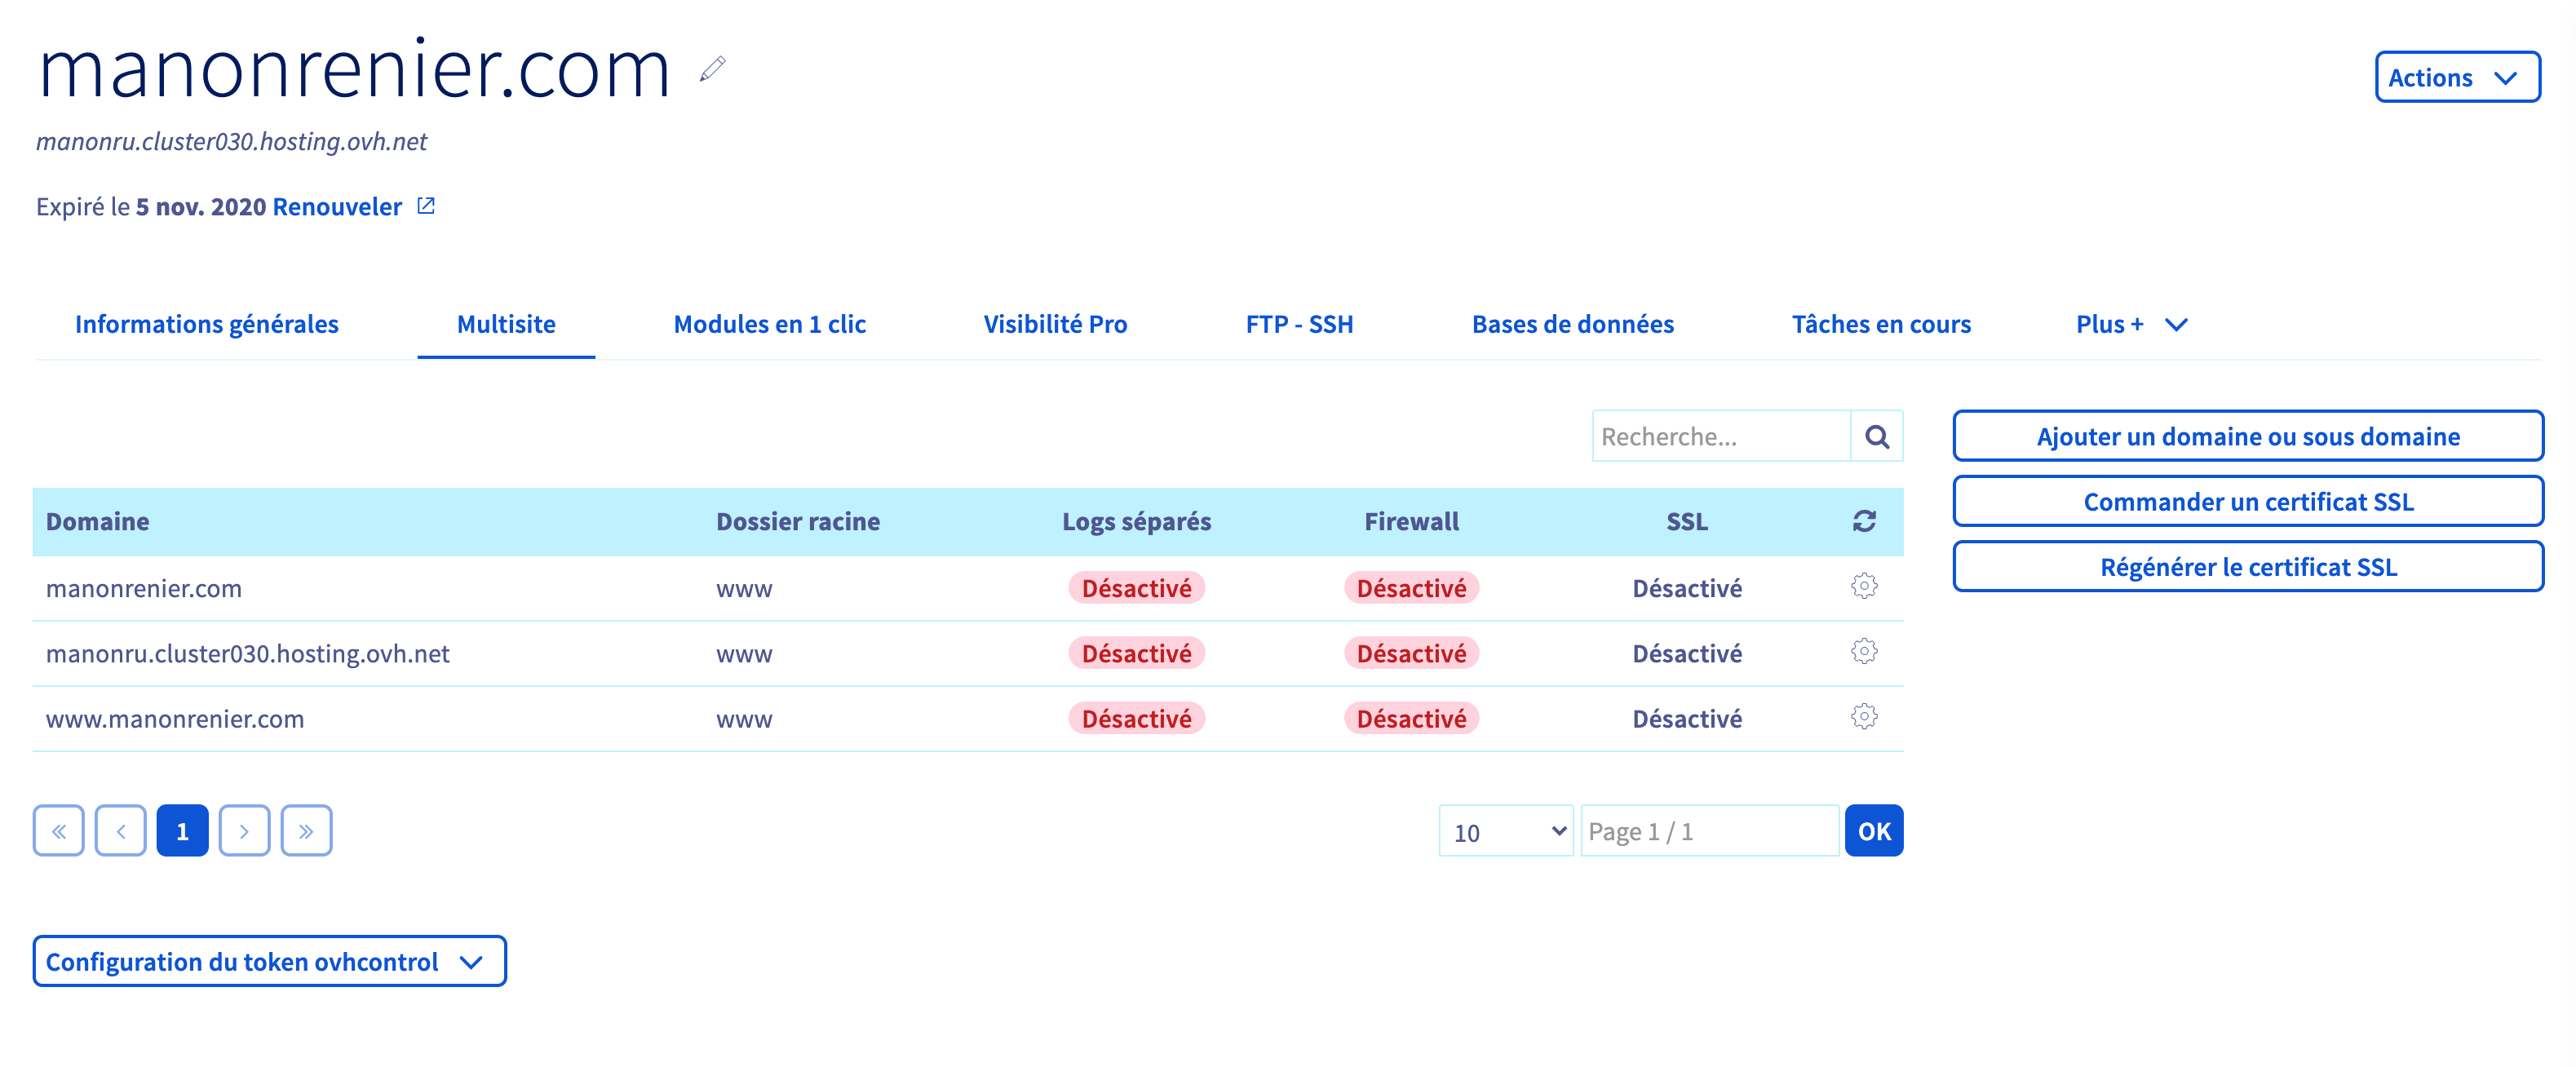Click the pencil edit icon beside manonrenier.com
This screenshot has height=1067, width=2576.
[x=712, y=69]
